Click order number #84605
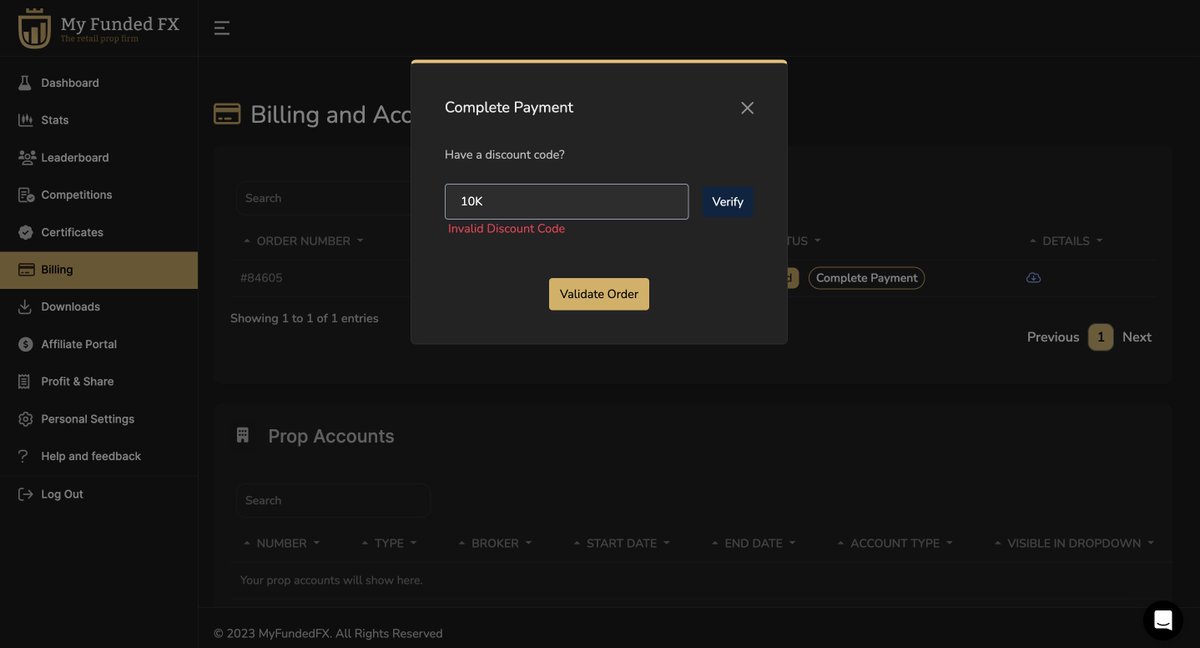Screen dimensions: 1200x648 [x=261, y=278]
